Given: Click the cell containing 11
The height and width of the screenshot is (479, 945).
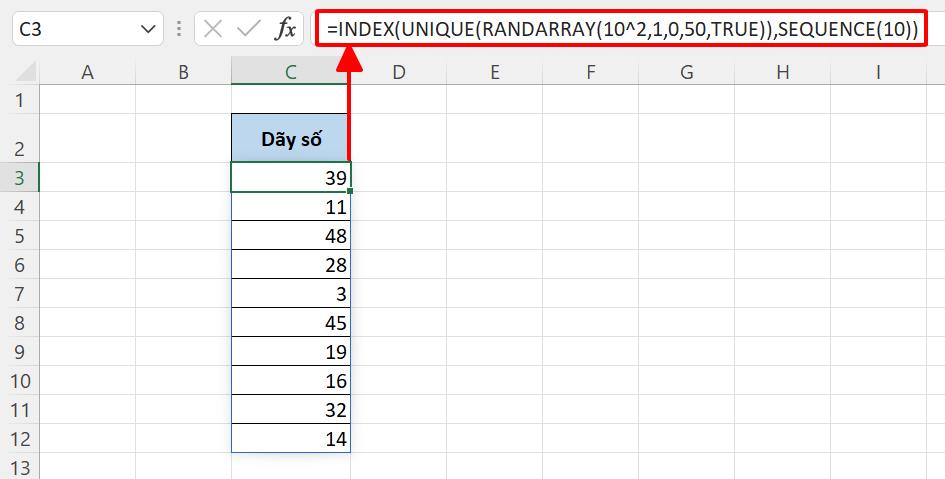Looking at the screenshot, I should (291, 207).
